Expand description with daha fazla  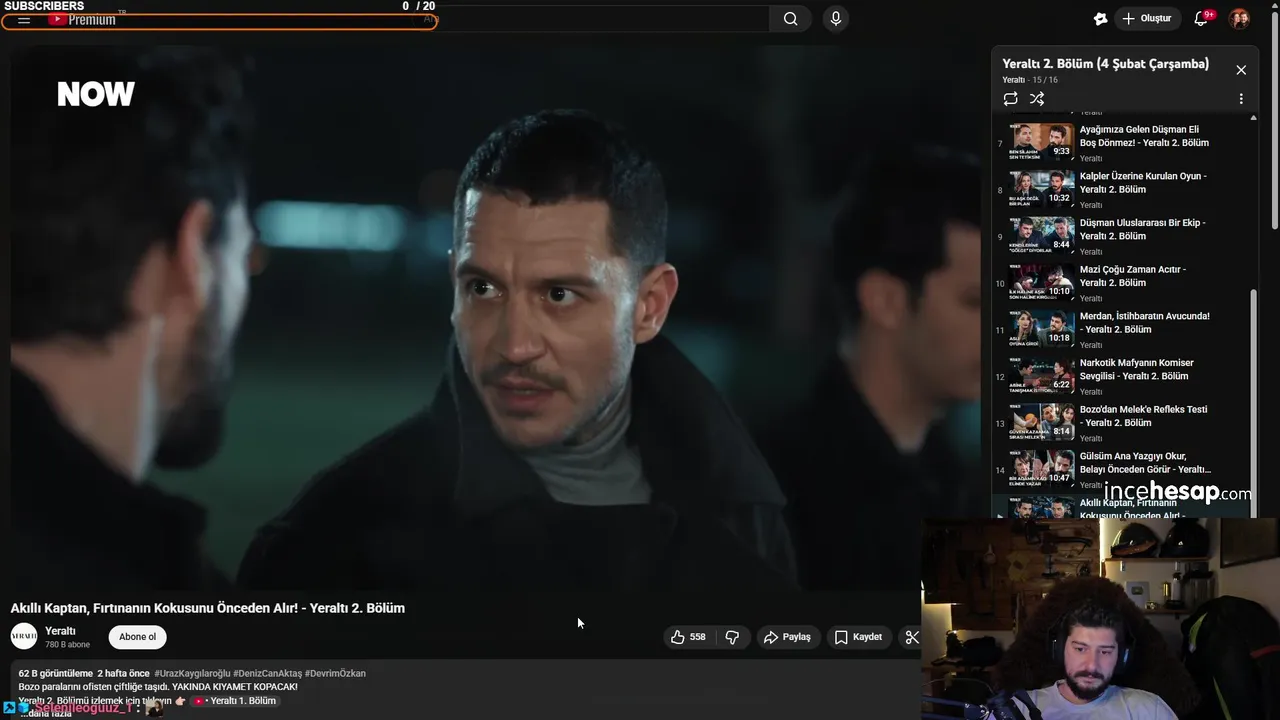click(x=46, y=713)
